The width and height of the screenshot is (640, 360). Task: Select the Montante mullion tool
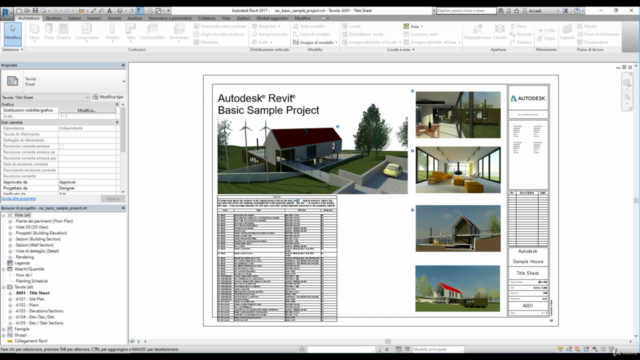pos(206,42)
